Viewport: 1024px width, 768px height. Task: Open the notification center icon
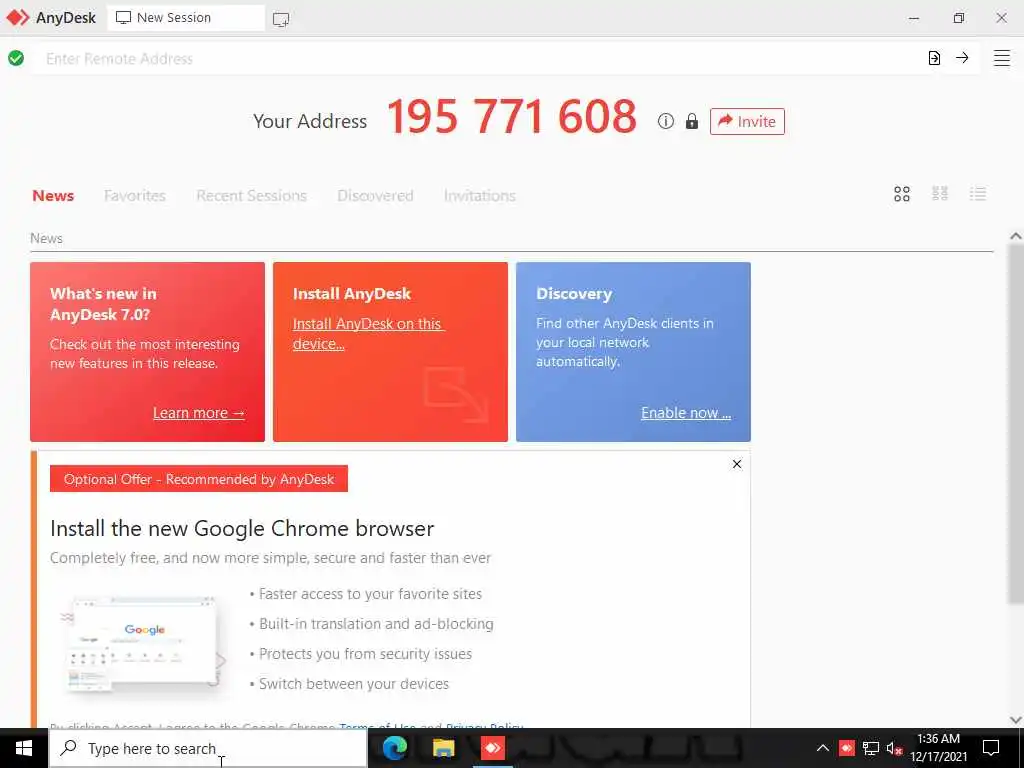[991, 748]
